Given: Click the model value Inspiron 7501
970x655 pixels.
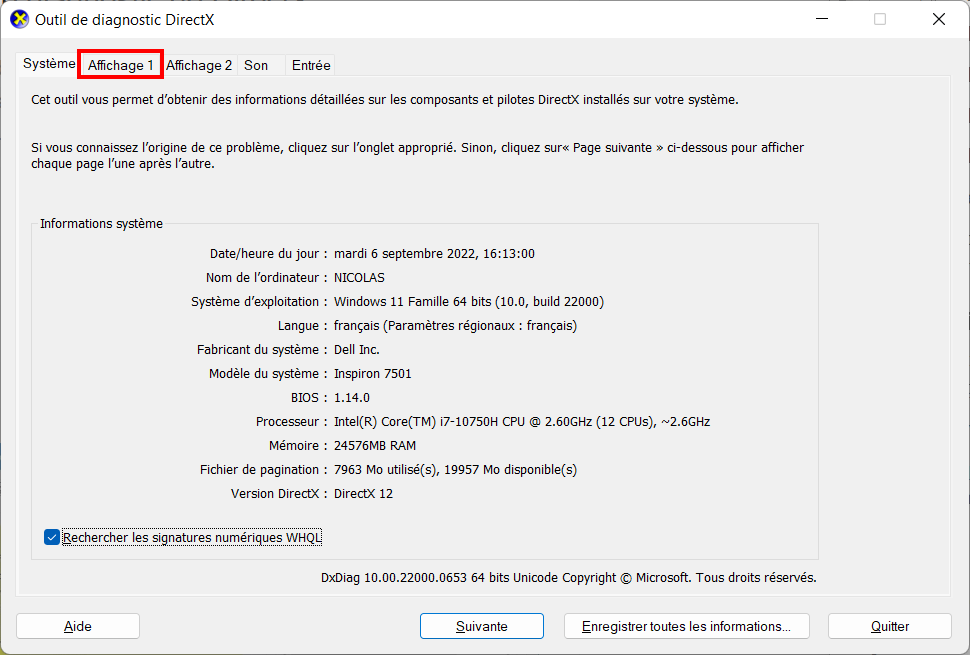Looking at the screenshot, I should click(372, 374).
